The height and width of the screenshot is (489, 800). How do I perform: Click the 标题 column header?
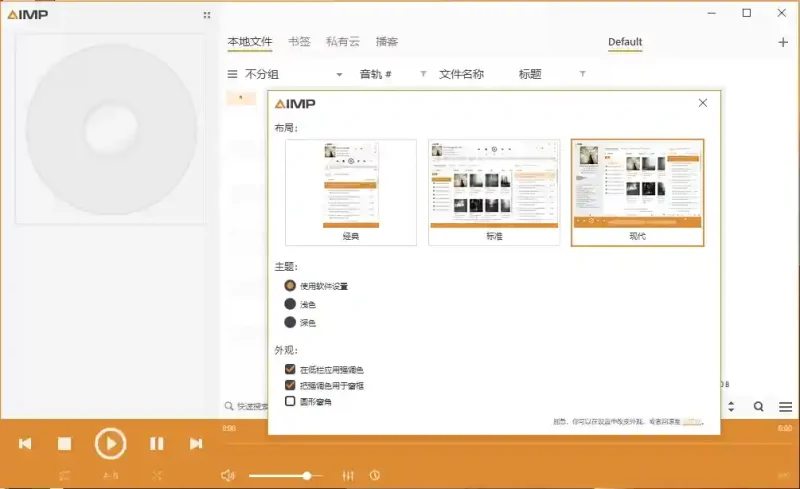point(530,74)
